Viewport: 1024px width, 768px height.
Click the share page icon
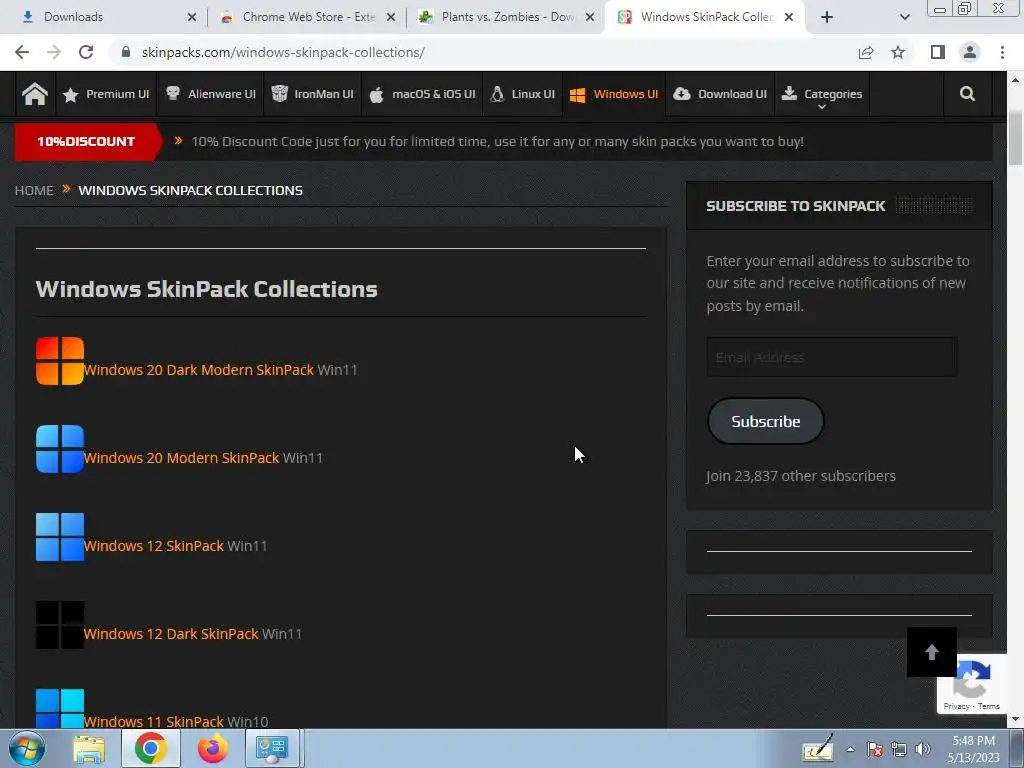[866, 52]
